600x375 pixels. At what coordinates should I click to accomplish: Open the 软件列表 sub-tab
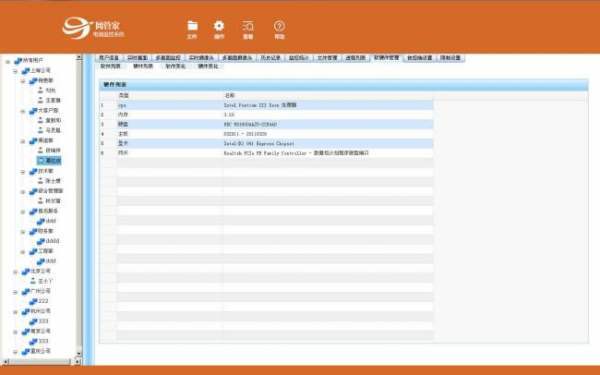(x=110, y=66)
